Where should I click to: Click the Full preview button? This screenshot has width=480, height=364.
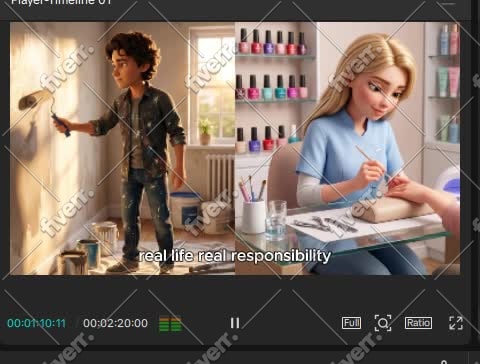point(351,323)
